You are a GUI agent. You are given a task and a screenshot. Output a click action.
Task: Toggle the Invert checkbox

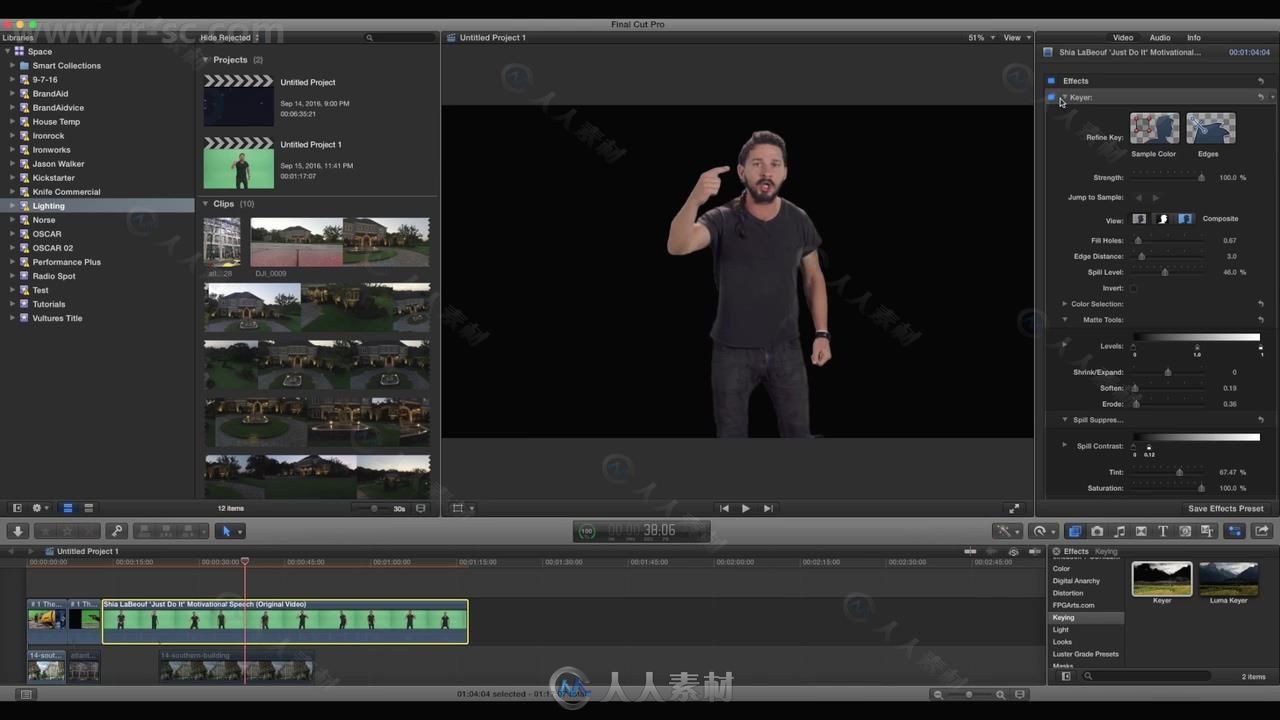click(1134, 288)
